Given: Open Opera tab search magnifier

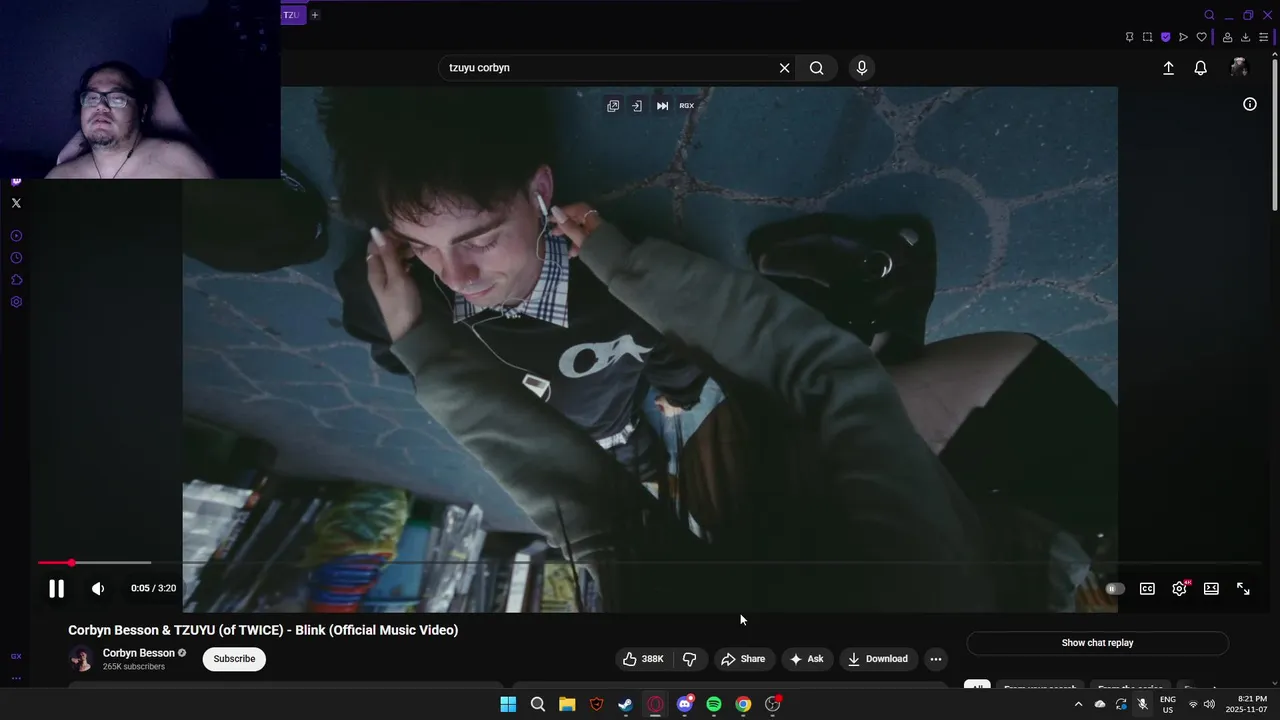Looking at the screenshot, I should click(x=1209, y=15).
